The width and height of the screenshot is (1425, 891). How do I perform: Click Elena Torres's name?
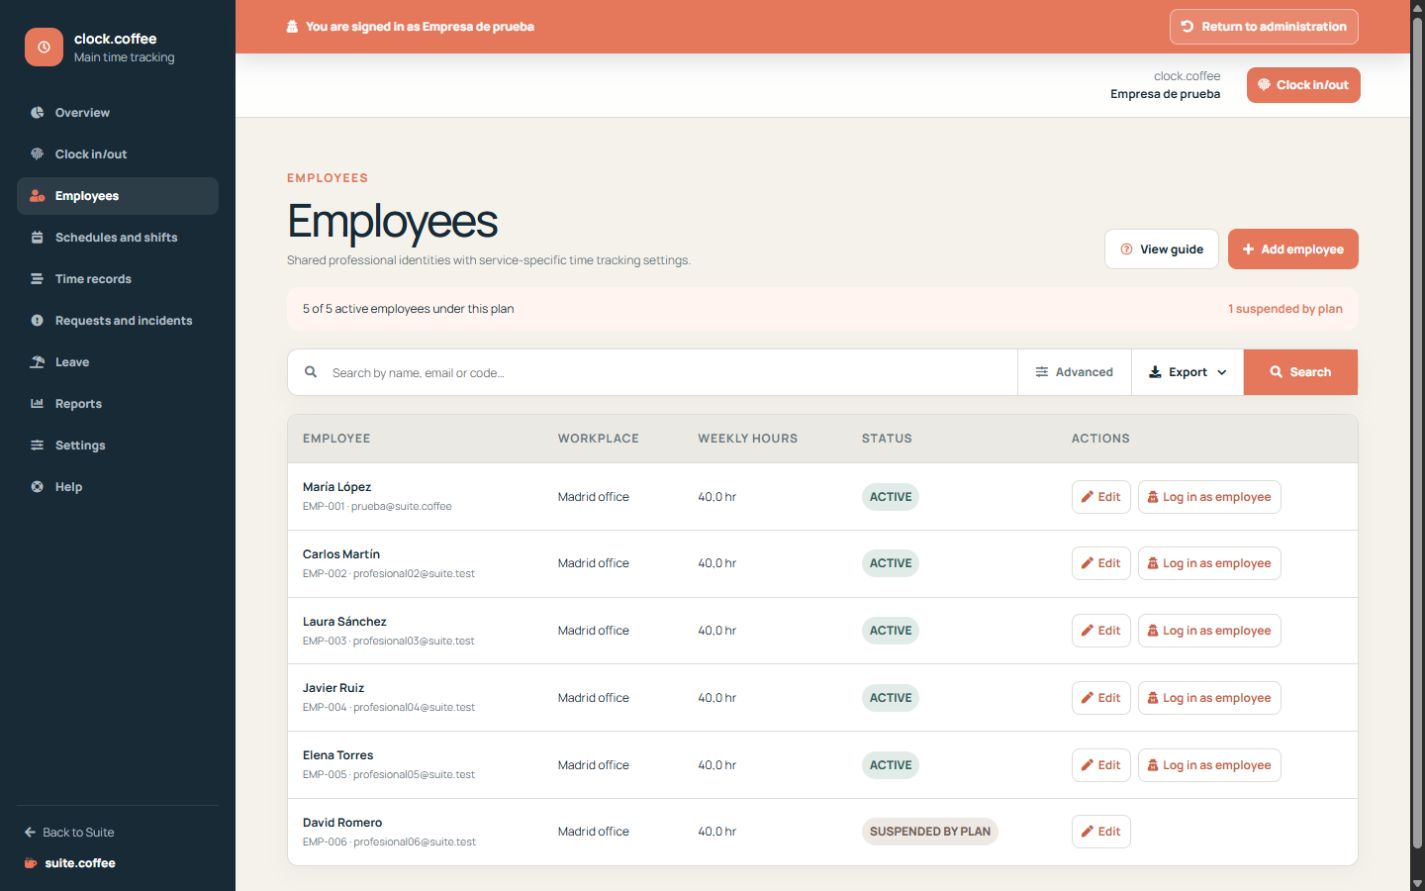338,755
